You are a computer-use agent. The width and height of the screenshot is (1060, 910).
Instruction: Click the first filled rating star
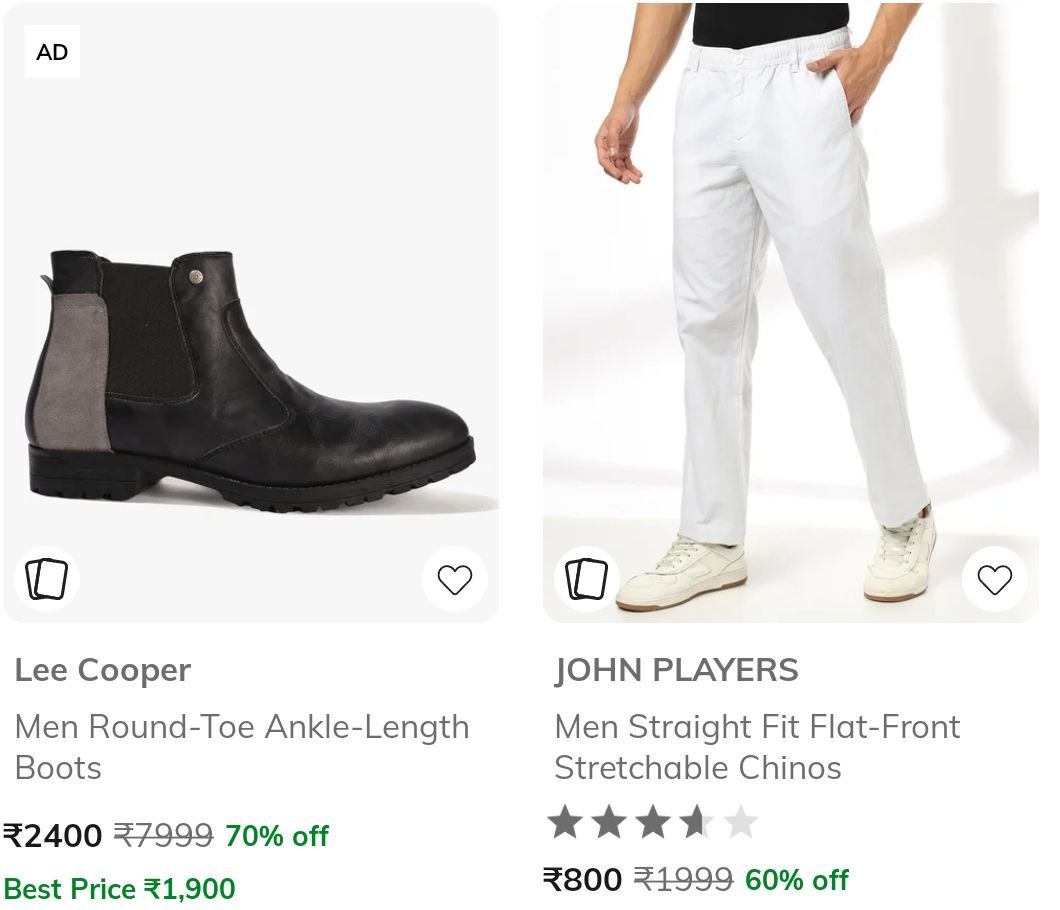[565, 822]
